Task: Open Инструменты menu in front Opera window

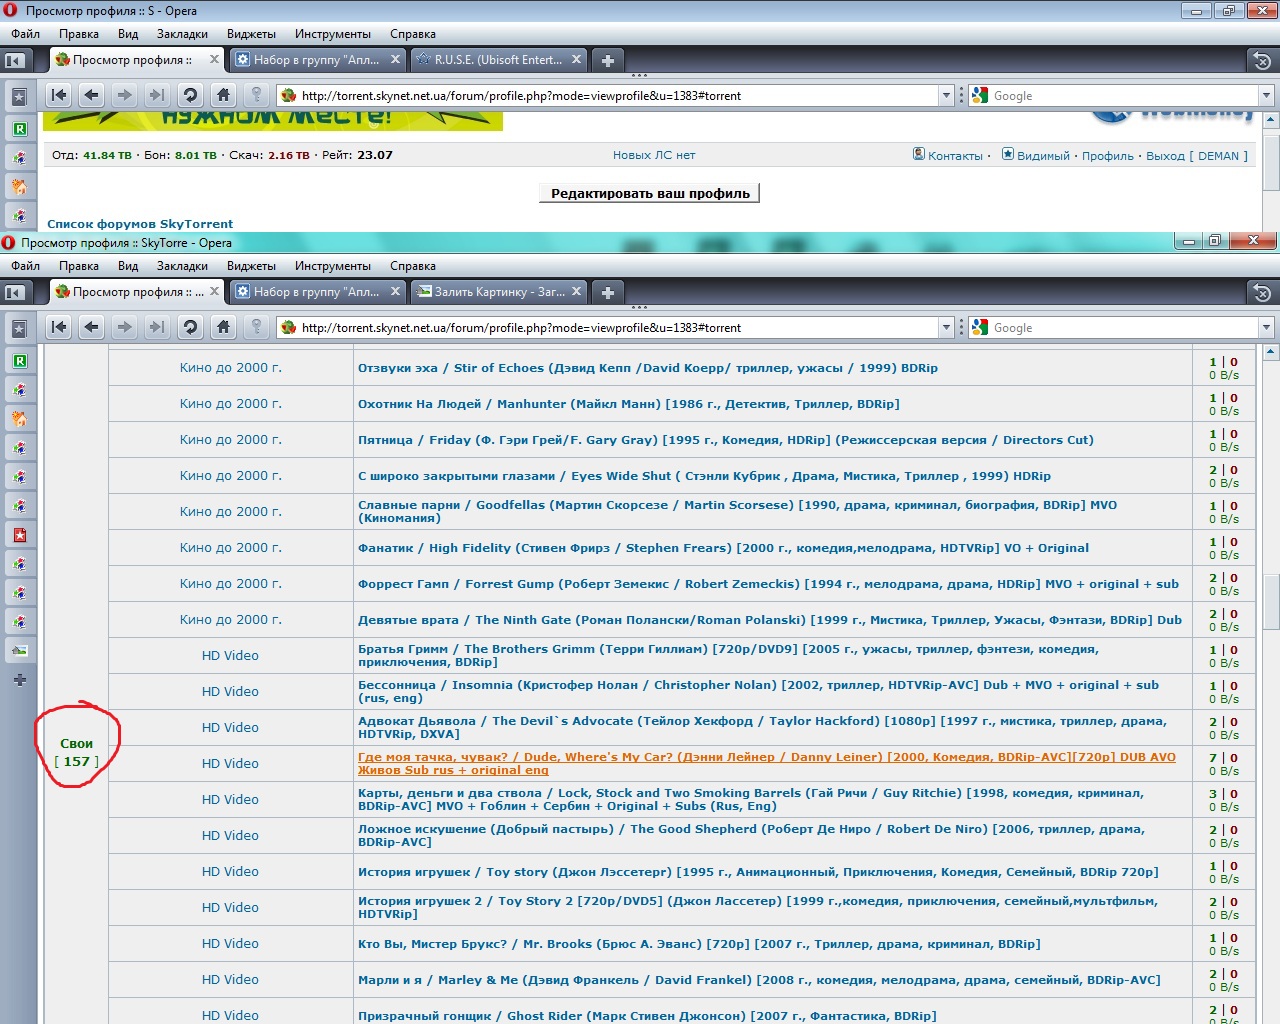Action: (333, 266)
